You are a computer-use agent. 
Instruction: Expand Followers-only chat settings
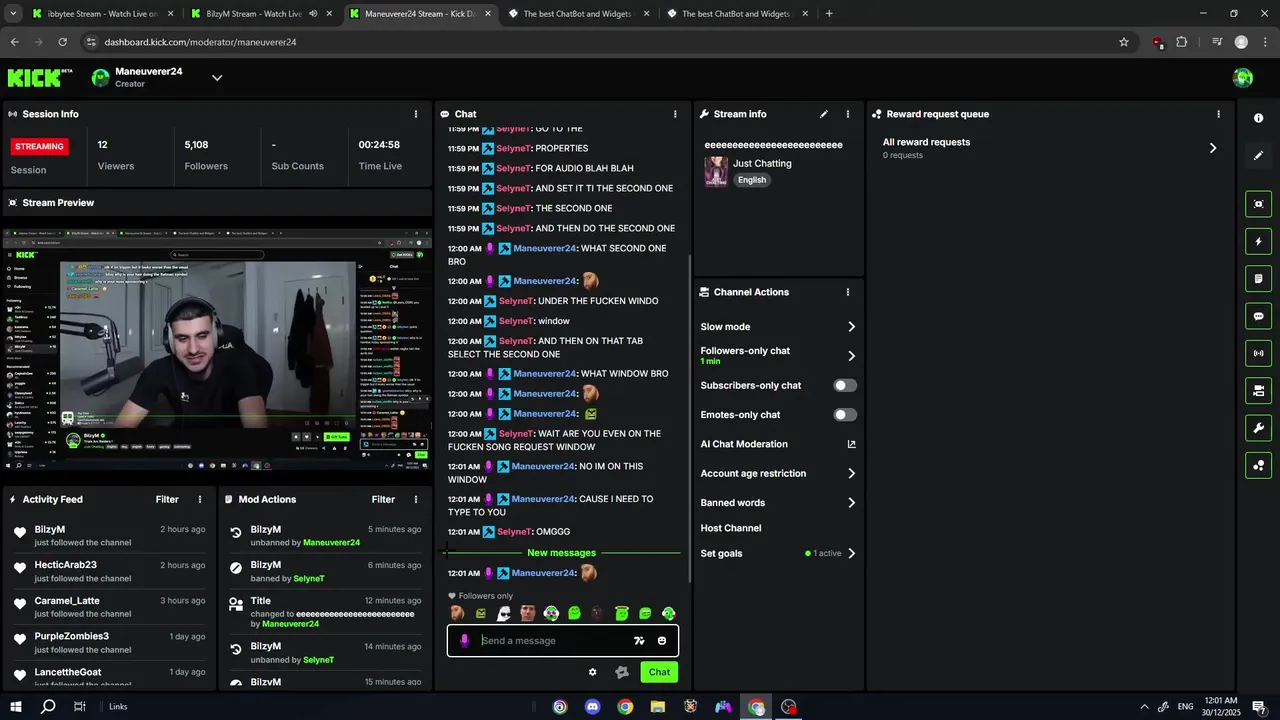(851, 356)
